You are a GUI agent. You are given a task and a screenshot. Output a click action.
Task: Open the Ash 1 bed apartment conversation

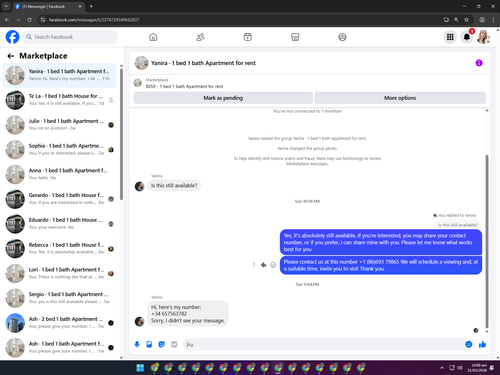coord(60,347)
